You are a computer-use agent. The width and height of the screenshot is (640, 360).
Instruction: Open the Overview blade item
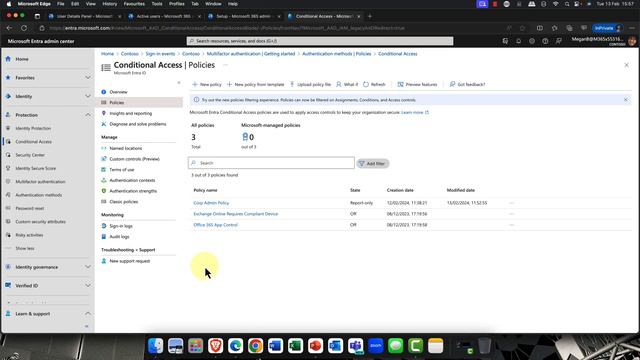[118, 92]
